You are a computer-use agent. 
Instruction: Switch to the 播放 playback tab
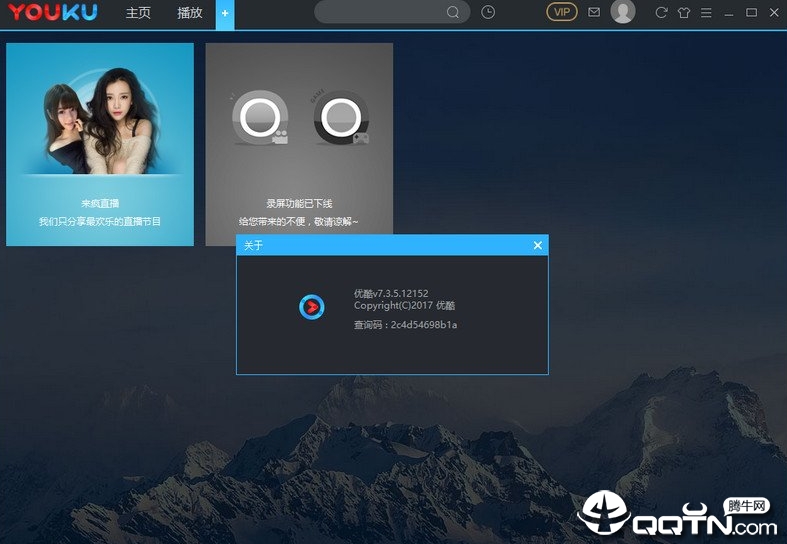point(189,13)
